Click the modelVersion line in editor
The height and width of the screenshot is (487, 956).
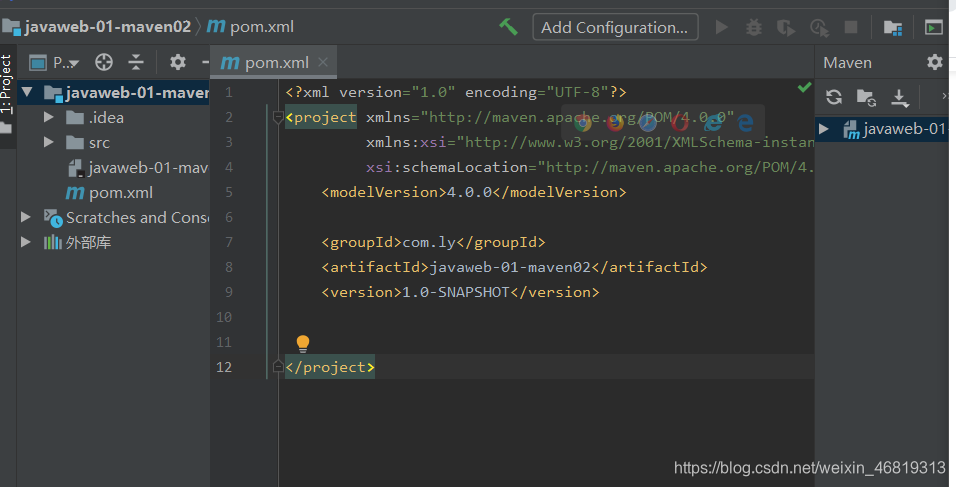474,193
